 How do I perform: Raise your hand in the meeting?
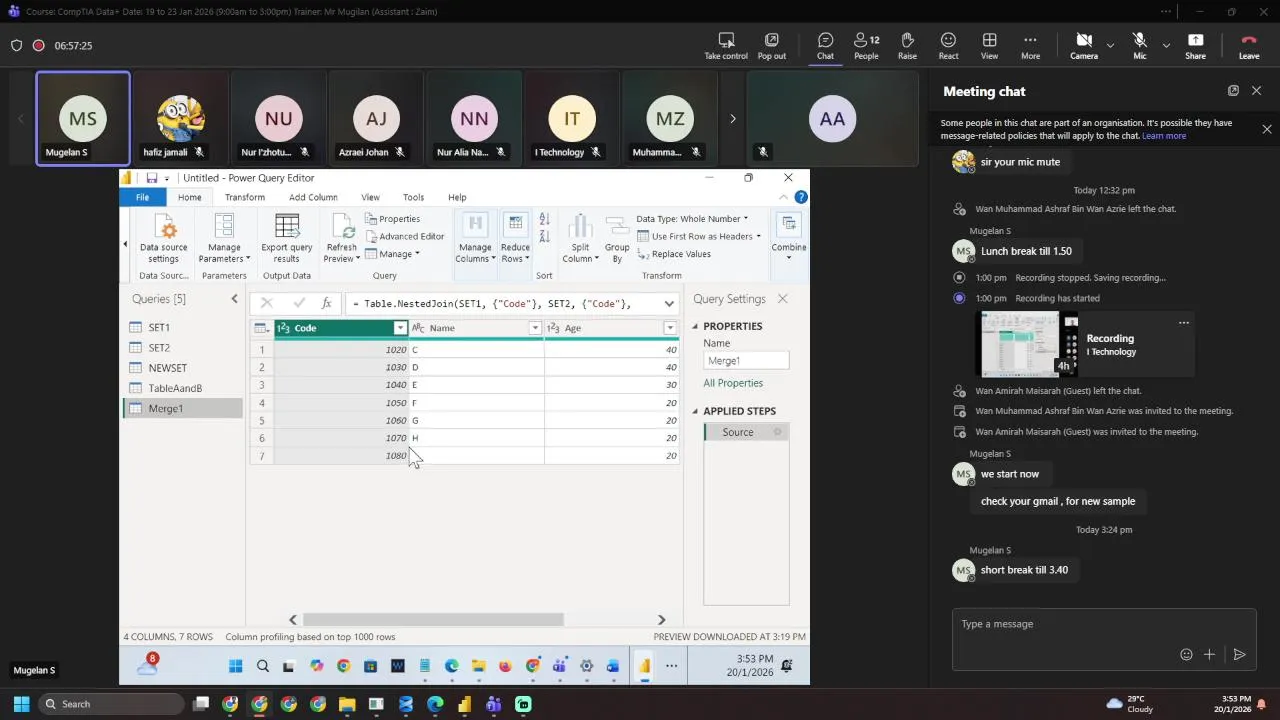pos(907,46)
